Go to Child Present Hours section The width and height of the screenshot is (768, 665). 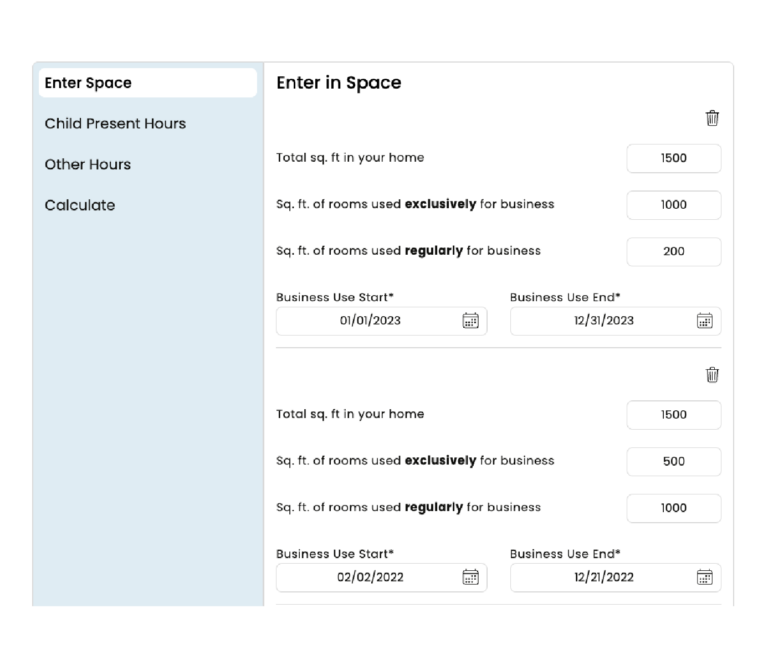pos(115,124)
